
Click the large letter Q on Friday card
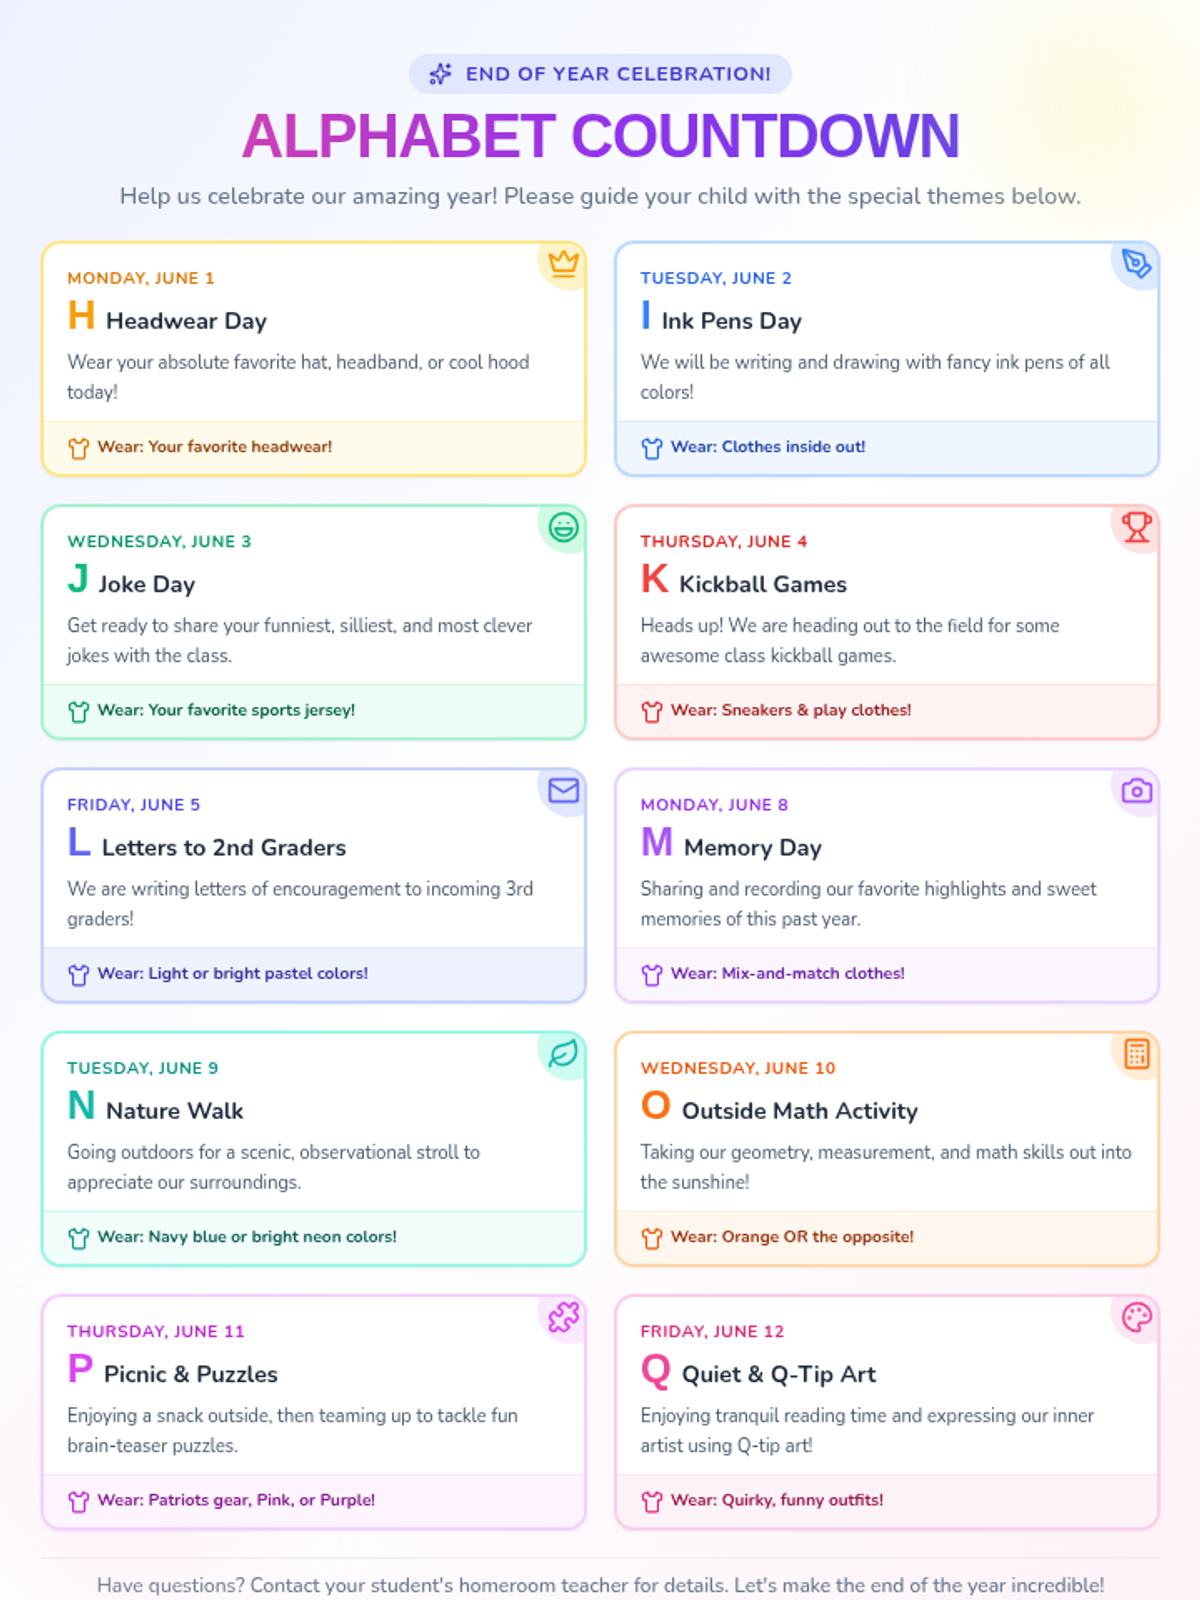[x=656, y=1370]
